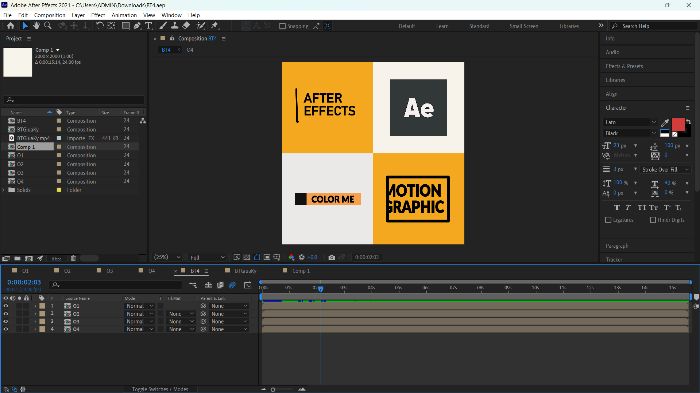Hide layer 1 using its eye icon
The width and height of the screenshot is (700, 393).
tap(6, 306)
